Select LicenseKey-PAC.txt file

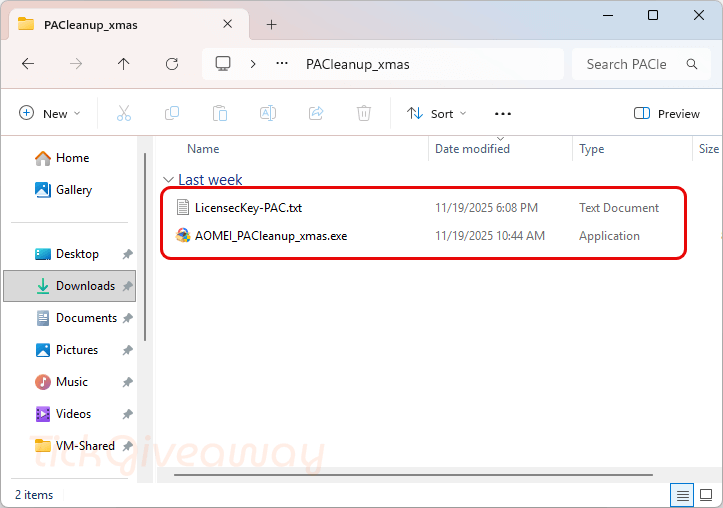248,208
